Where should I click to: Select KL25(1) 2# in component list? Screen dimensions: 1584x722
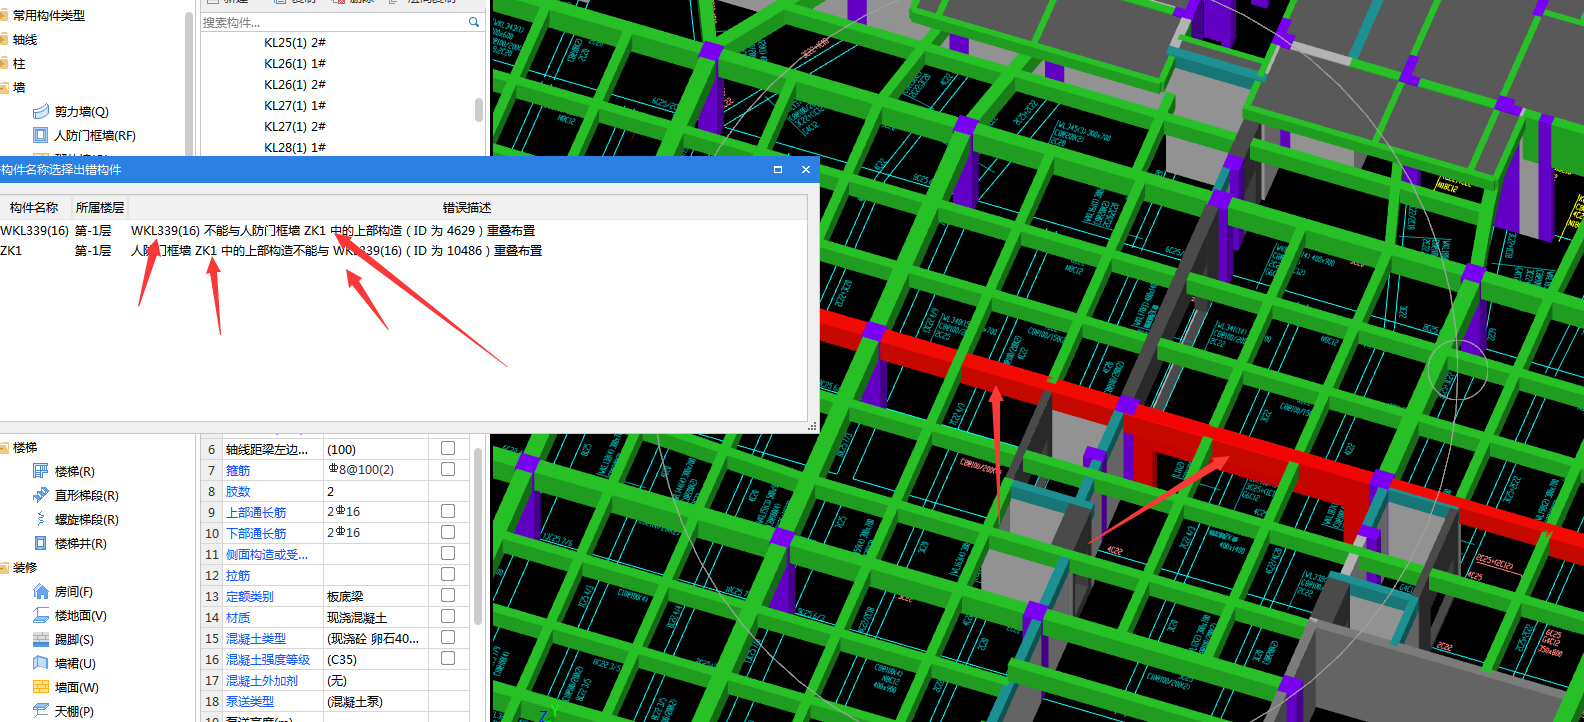tap(295, 42)
